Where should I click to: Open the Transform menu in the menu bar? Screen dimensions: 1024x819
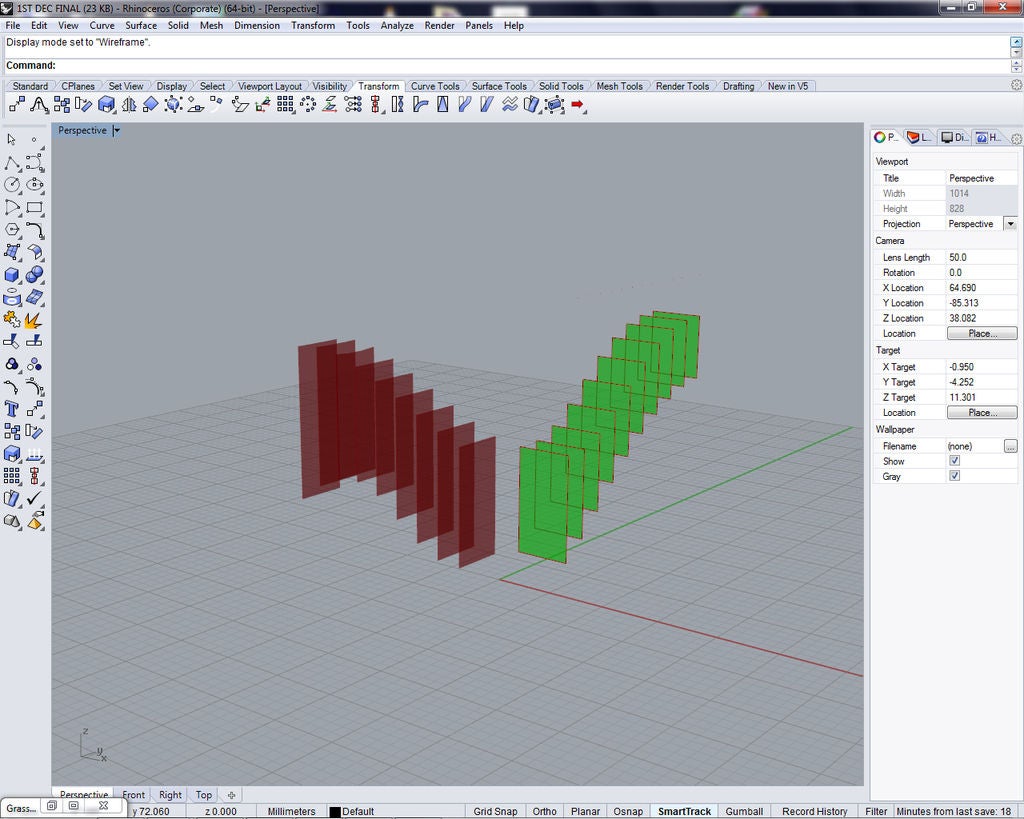pos(313,25)
